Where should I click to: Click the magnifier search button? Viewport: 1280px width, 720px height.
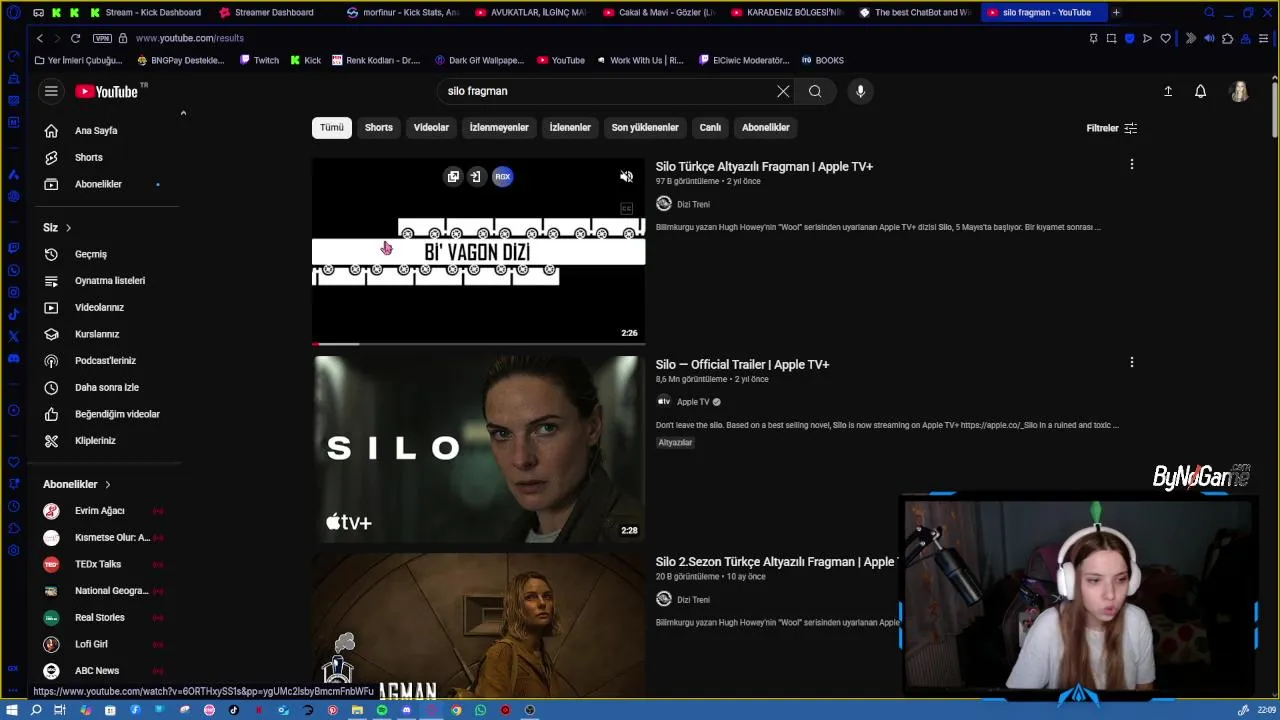(815, 91)
